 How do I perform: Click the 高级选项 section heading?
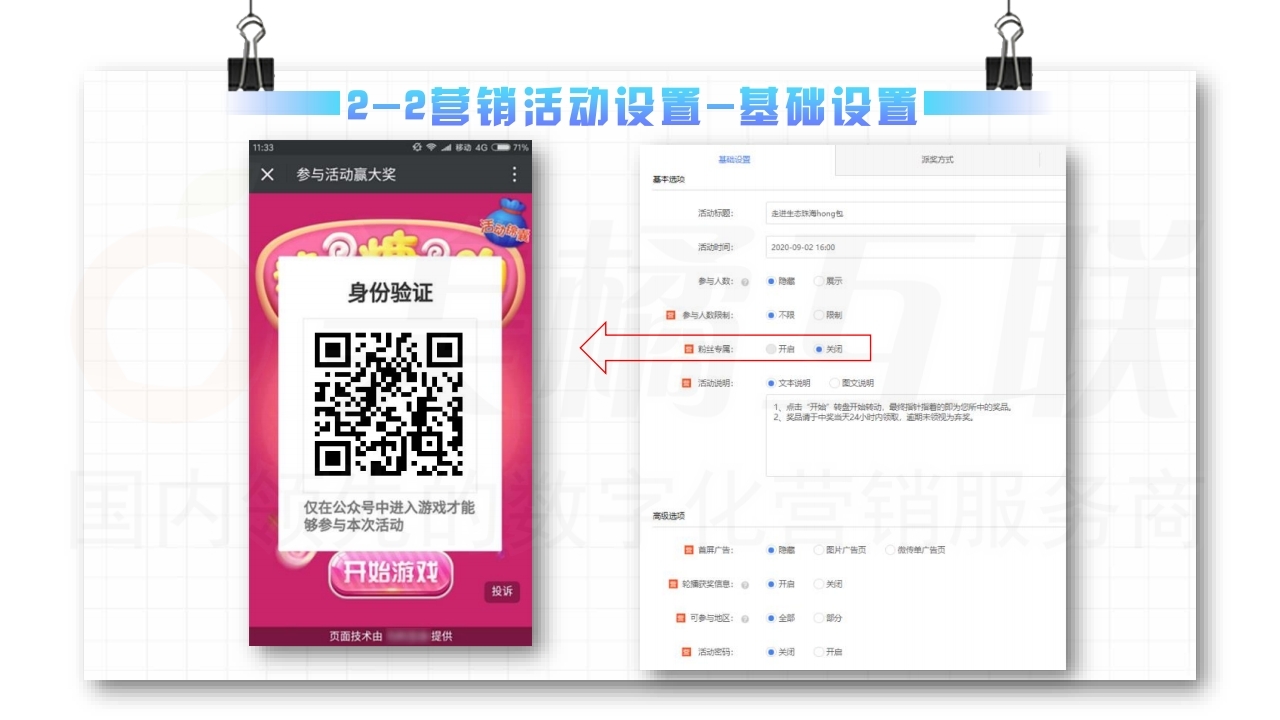(x=668, y=516)
